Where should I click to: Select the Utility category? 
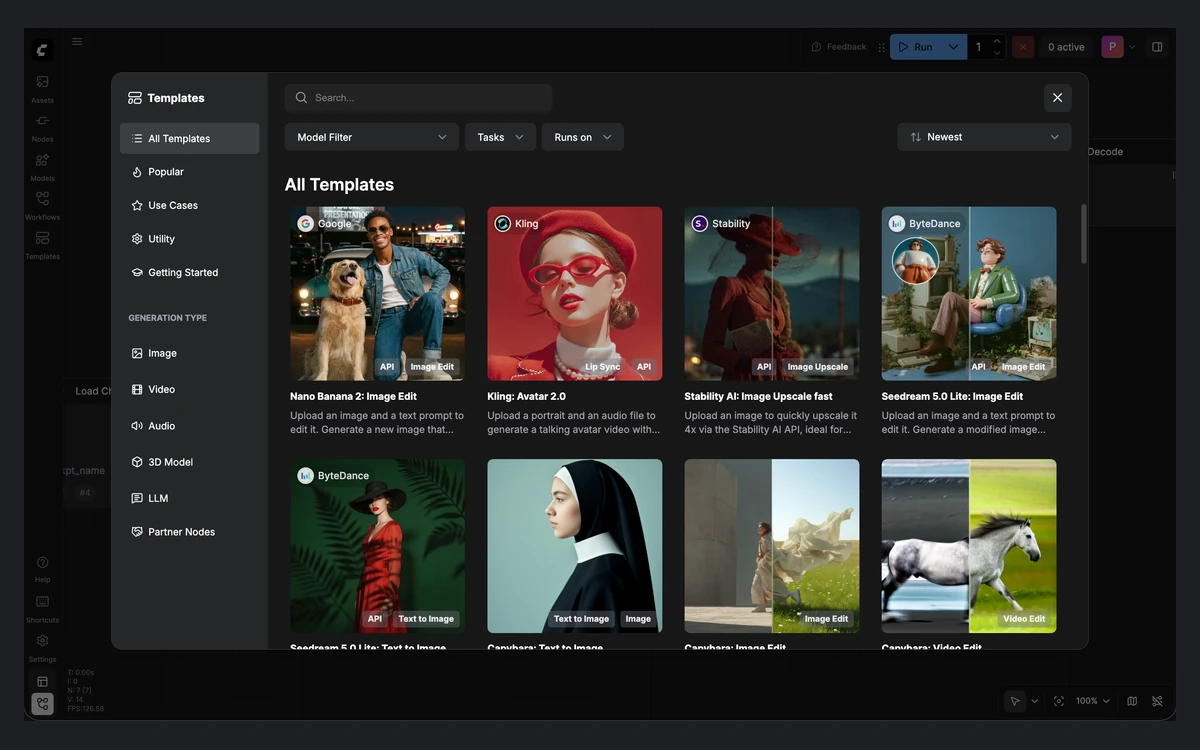click(x=190, y=239)
